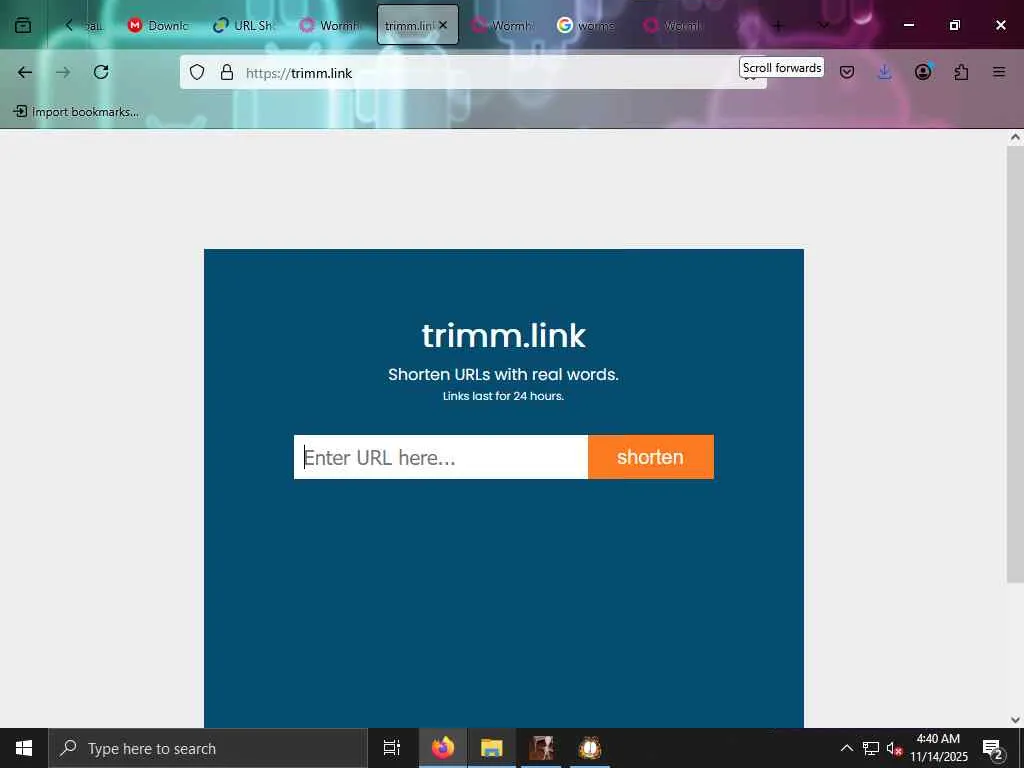Expand hidden system tray icons chevron
Screen dimensions: 1024x768
click(x=846, y=748)
